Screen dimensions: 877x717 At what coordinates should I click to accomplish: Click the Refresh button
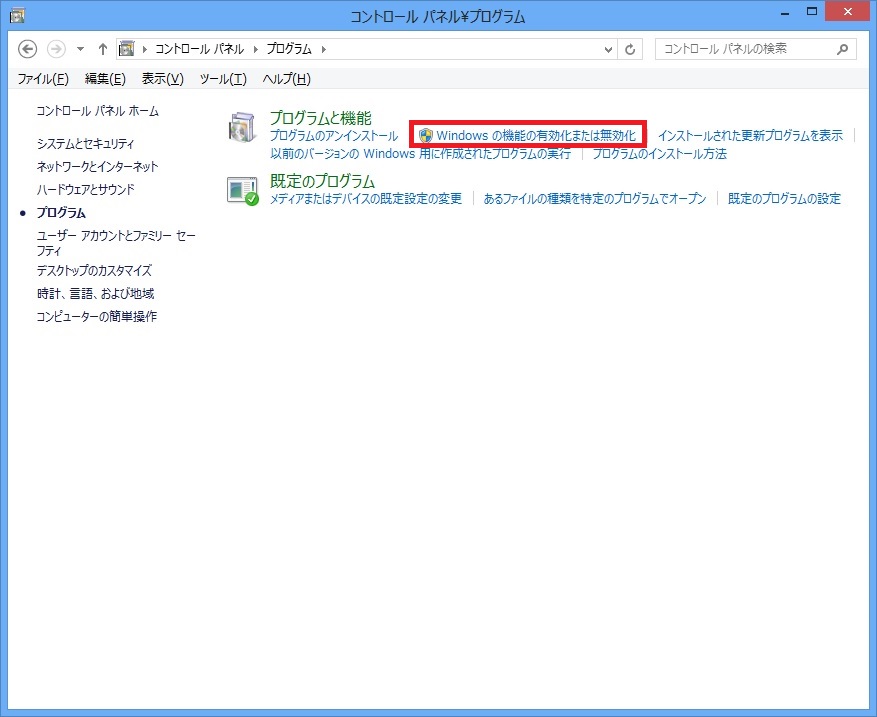pos(630,50)
